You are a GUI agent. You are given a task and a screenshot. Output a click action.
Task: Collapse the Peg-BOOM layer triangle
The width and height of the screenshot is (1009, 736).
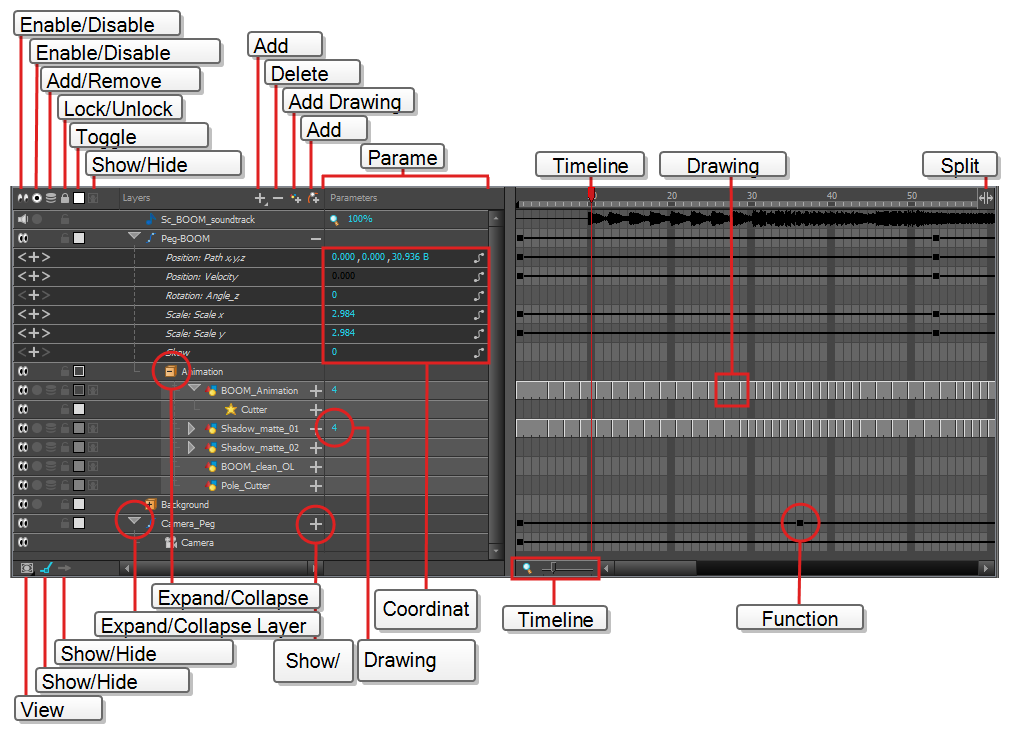click(134, 237)
